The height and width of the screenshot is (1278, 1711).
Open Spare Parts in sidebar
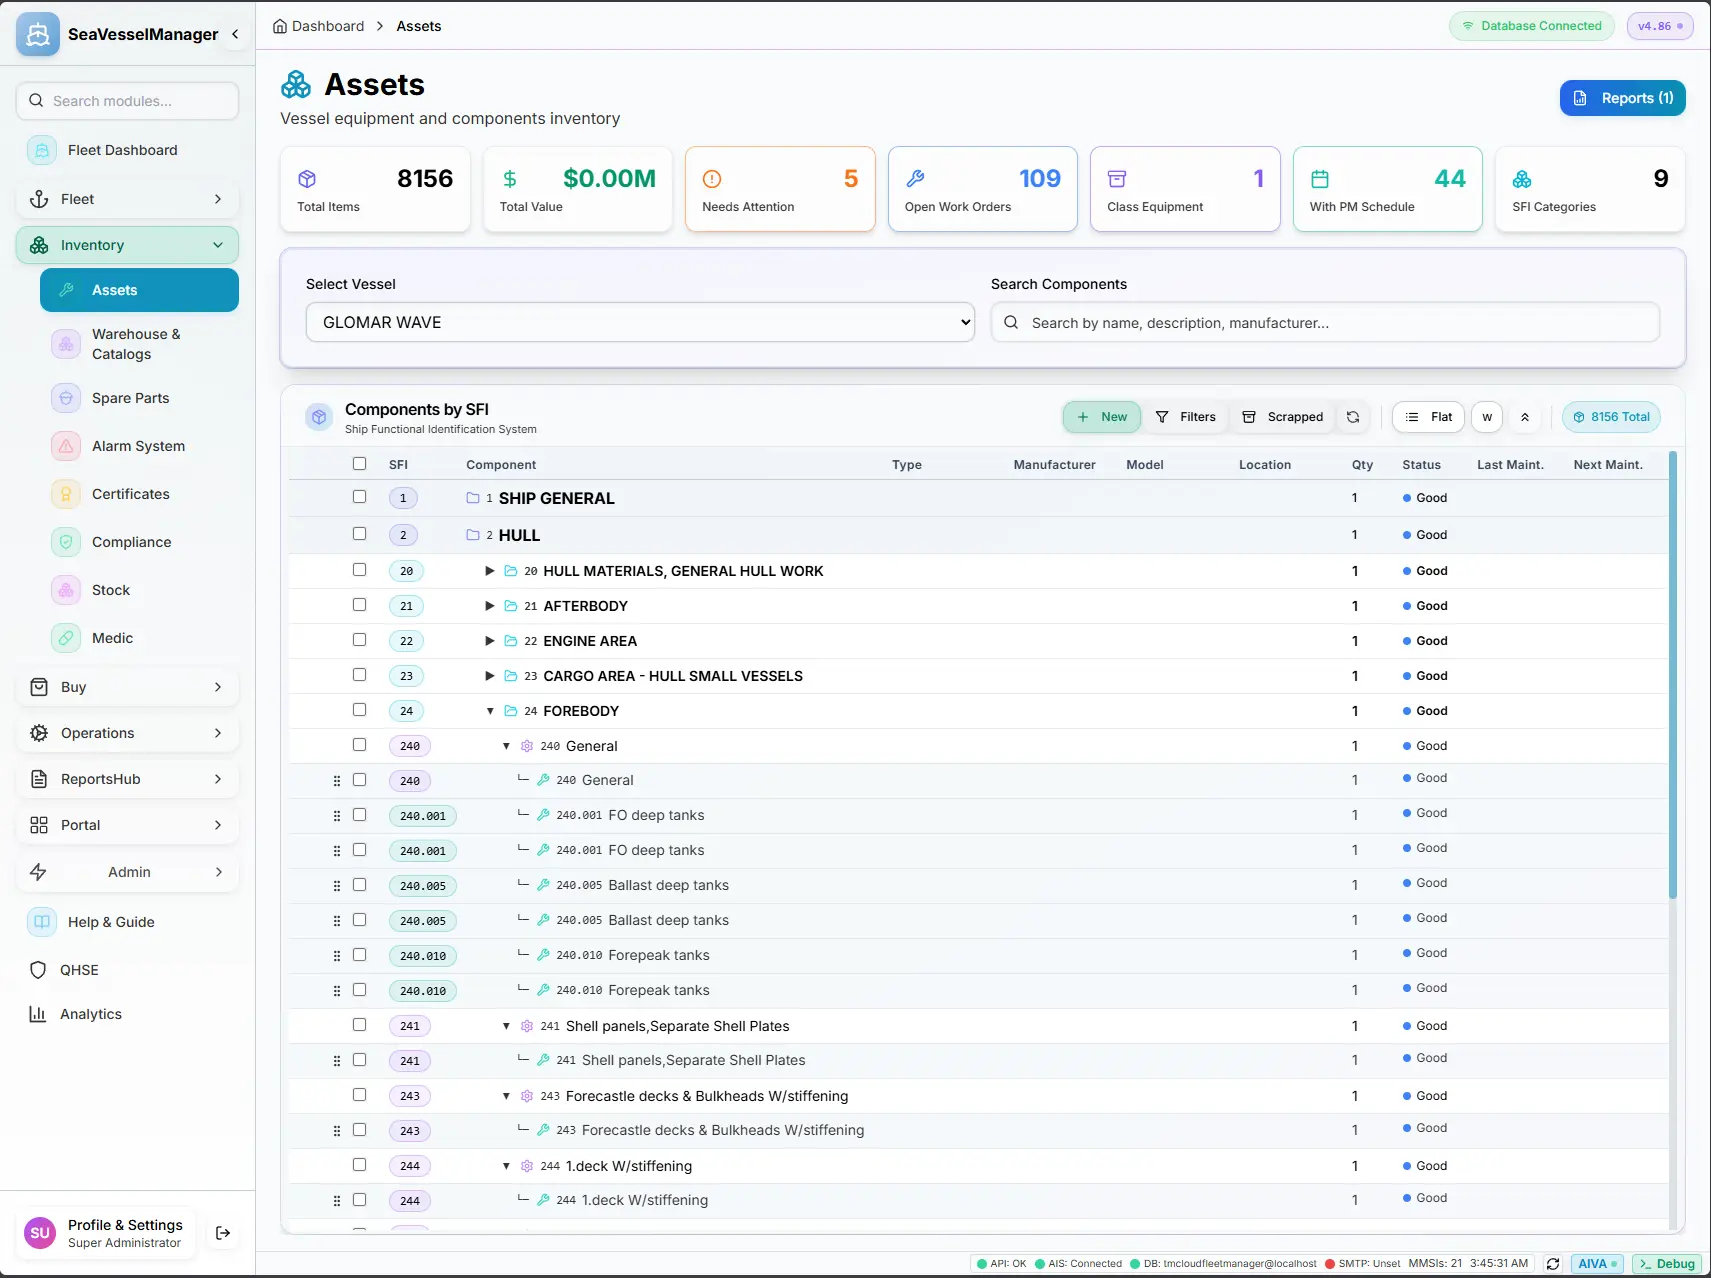pyautogui.click(x=139, y=398)
